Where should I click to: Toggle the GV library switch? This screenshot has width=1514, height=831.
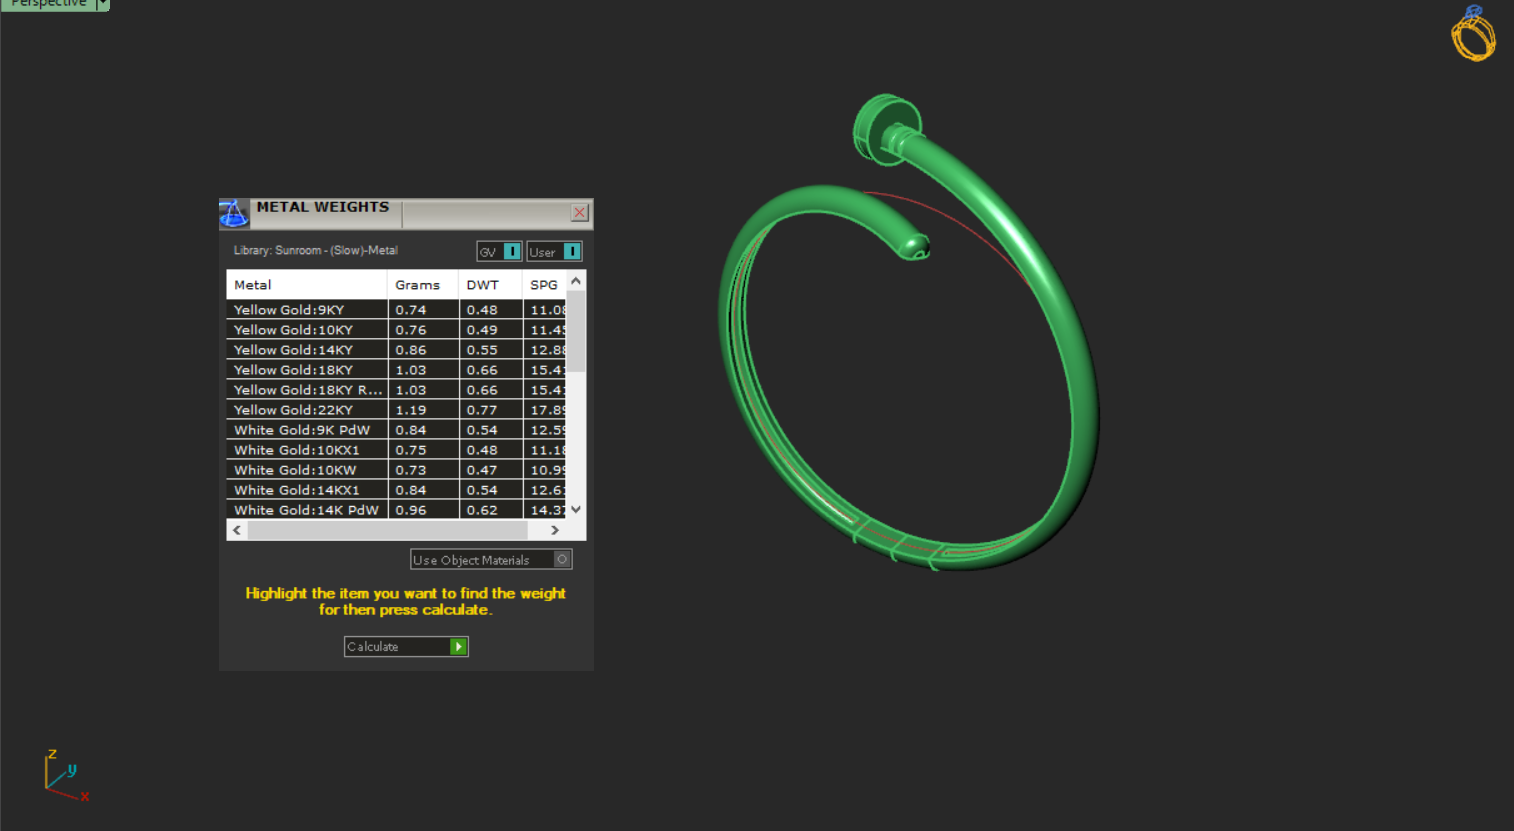[511, 252]
